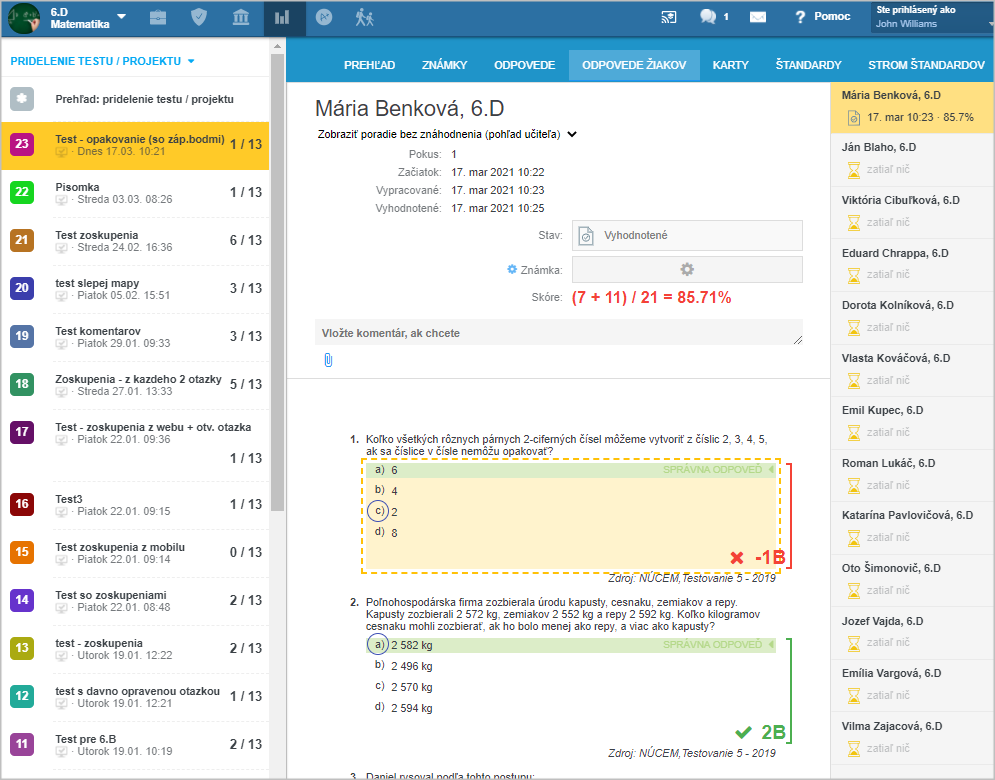Open the Strom štandardov tab

click(x=926, y=65)
